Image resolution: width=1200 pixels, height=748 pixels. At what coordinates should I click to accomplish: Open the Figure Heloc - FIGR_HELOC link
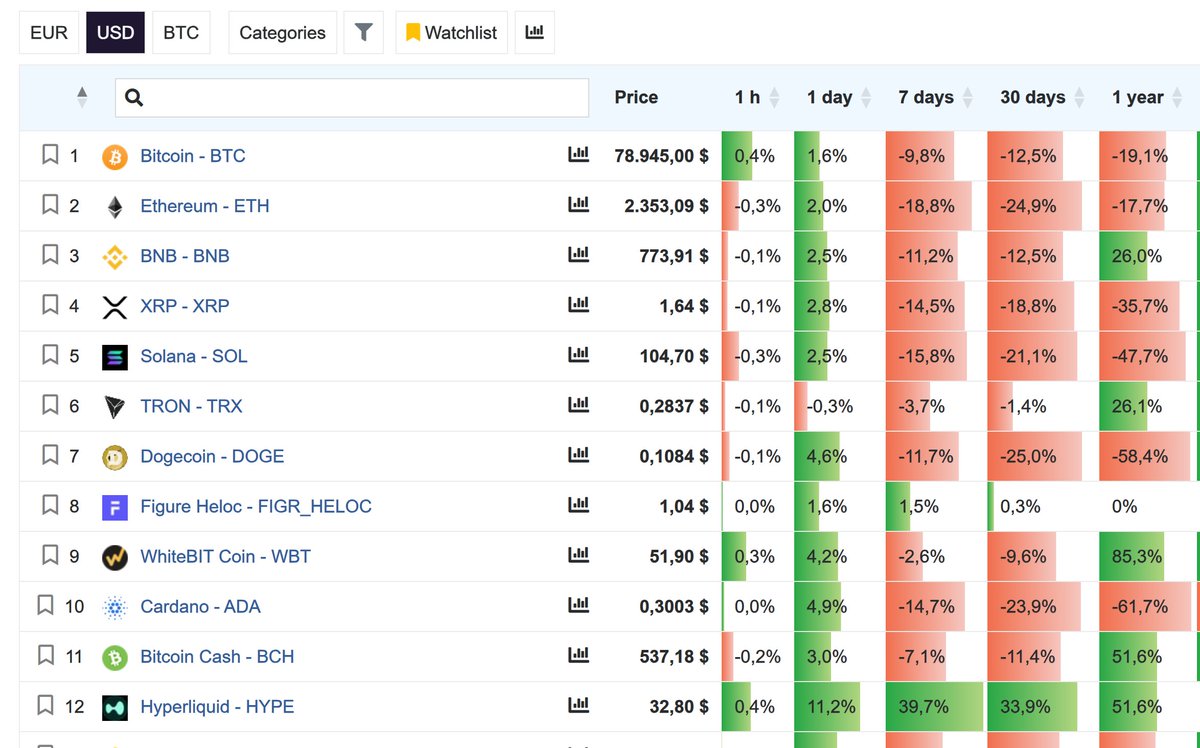coord(256,506)
